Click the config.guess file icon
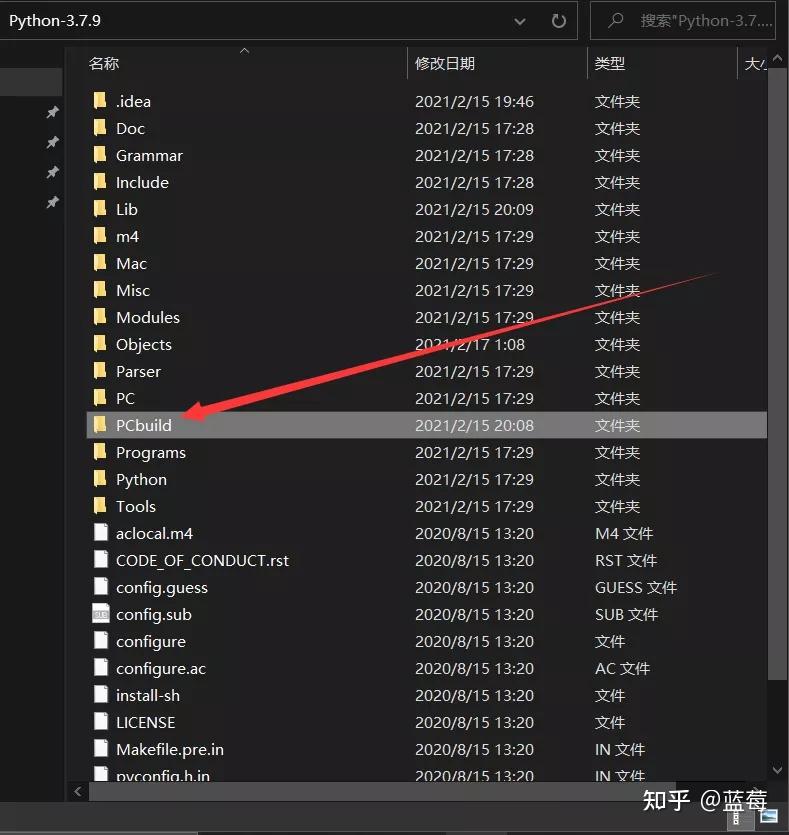This screenshot has width=789, height=835. [x=101, y=587]
